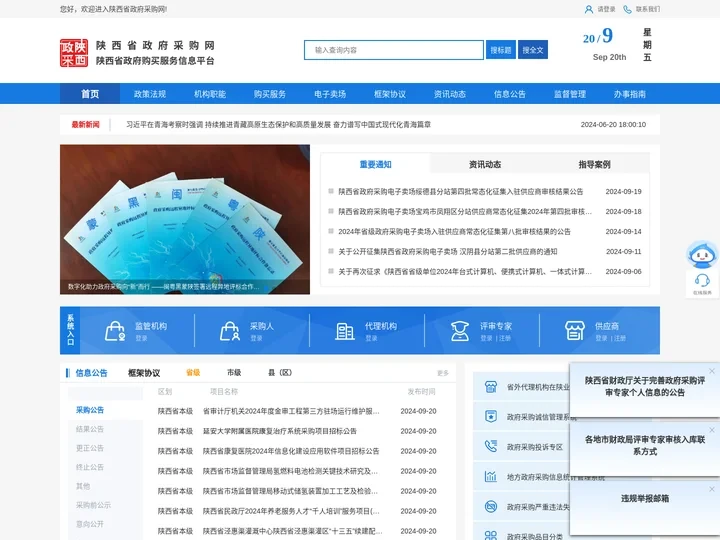720x540 pixels.
Task: Select 采购前公示 in left category list
Action: click(93, 505)
